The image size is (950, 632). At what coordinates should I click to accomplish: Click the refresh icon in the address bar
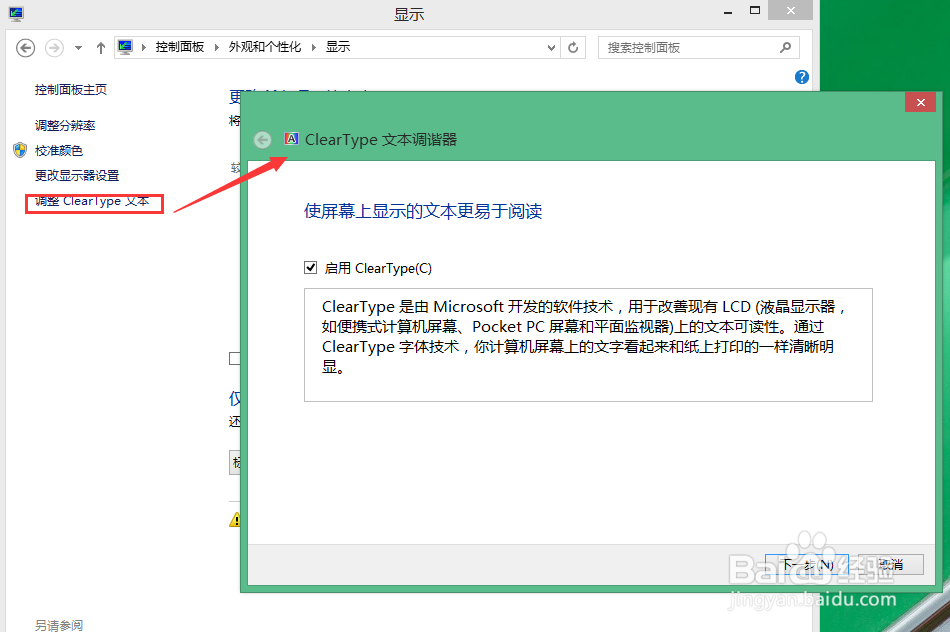572,47
